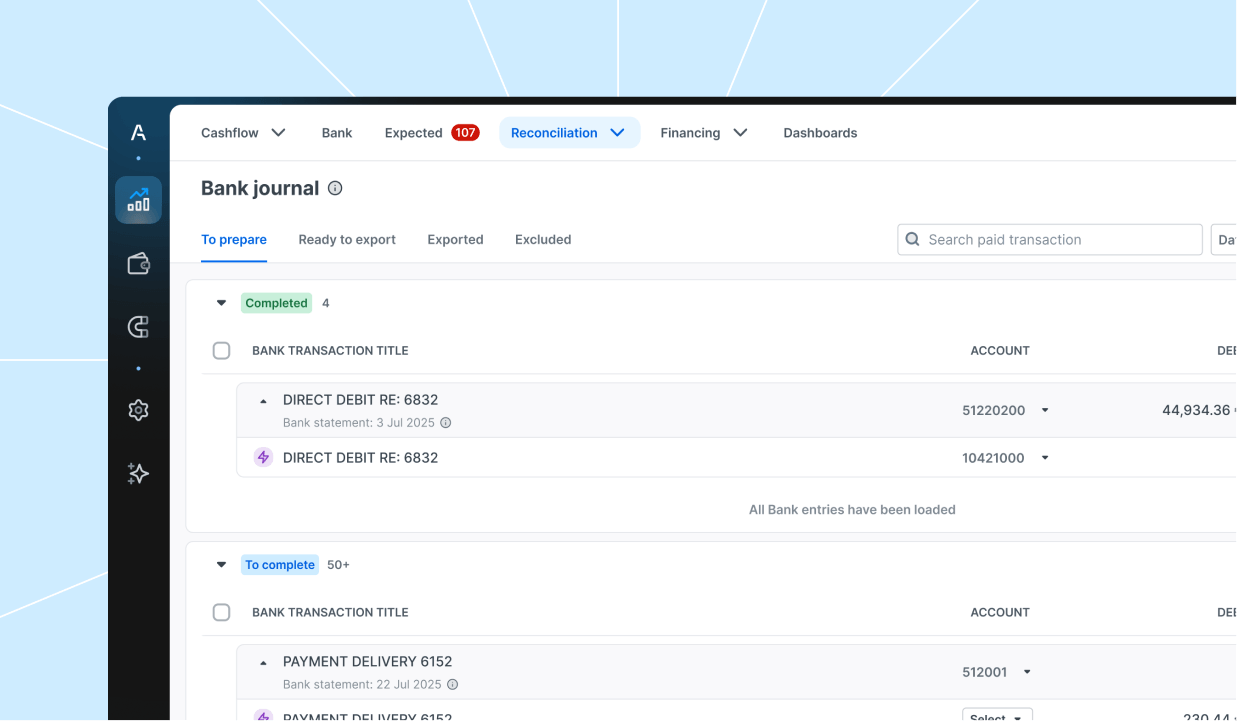Viewport: 1237px width, 721px height.
Task: Click the search magnifier icon
Action: pyautogui.click(x=912, y=239)
